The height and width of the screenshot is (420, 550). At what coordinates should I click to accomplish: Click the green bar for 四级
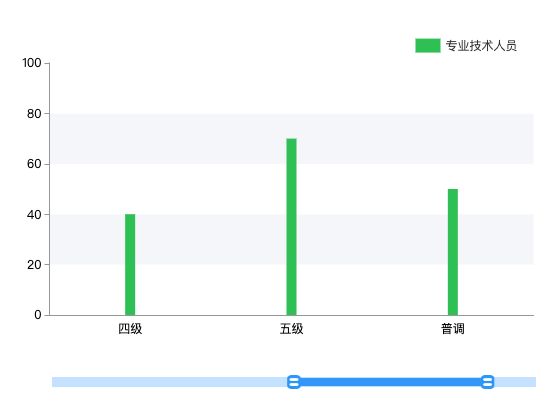[130, 265]
